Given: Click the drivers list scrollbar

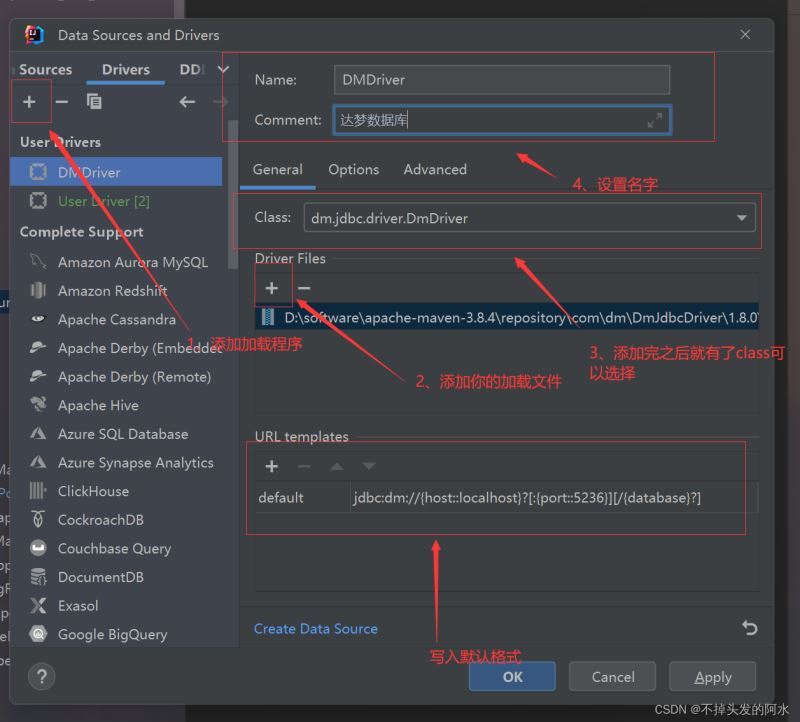Looking at the screenshot, I should [x=233, y=194].
